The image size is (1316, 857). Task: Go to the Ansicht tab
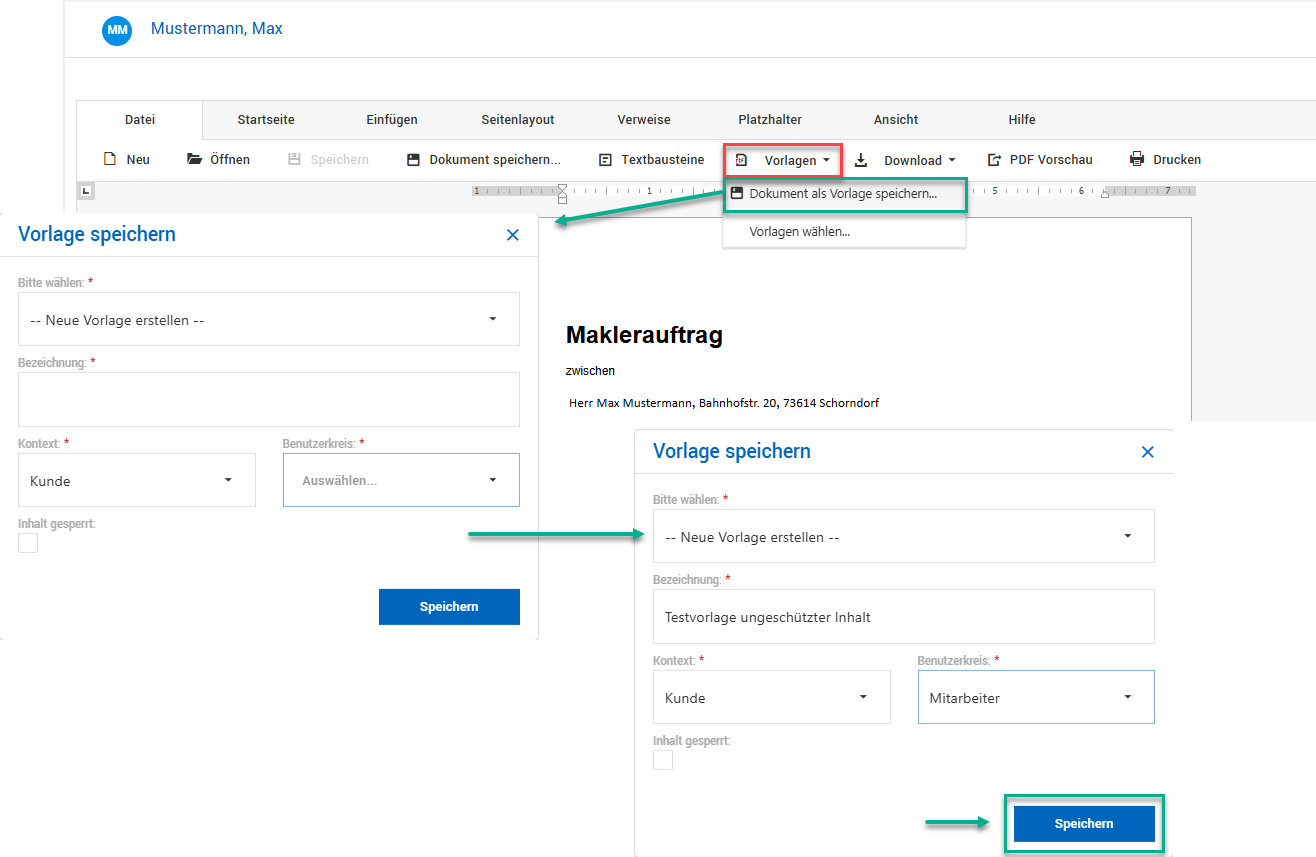pos(896,120)
